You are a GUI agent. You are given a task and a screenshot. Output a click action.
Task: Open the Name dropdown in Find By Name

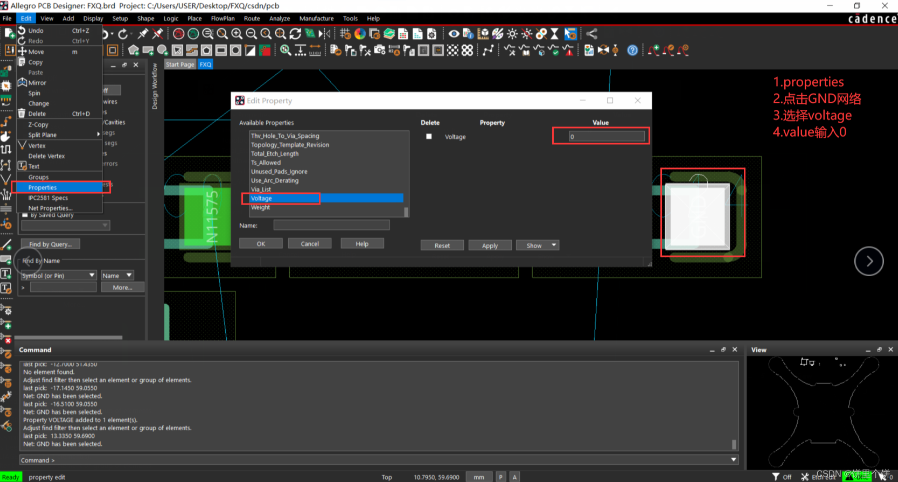point(117,275)
